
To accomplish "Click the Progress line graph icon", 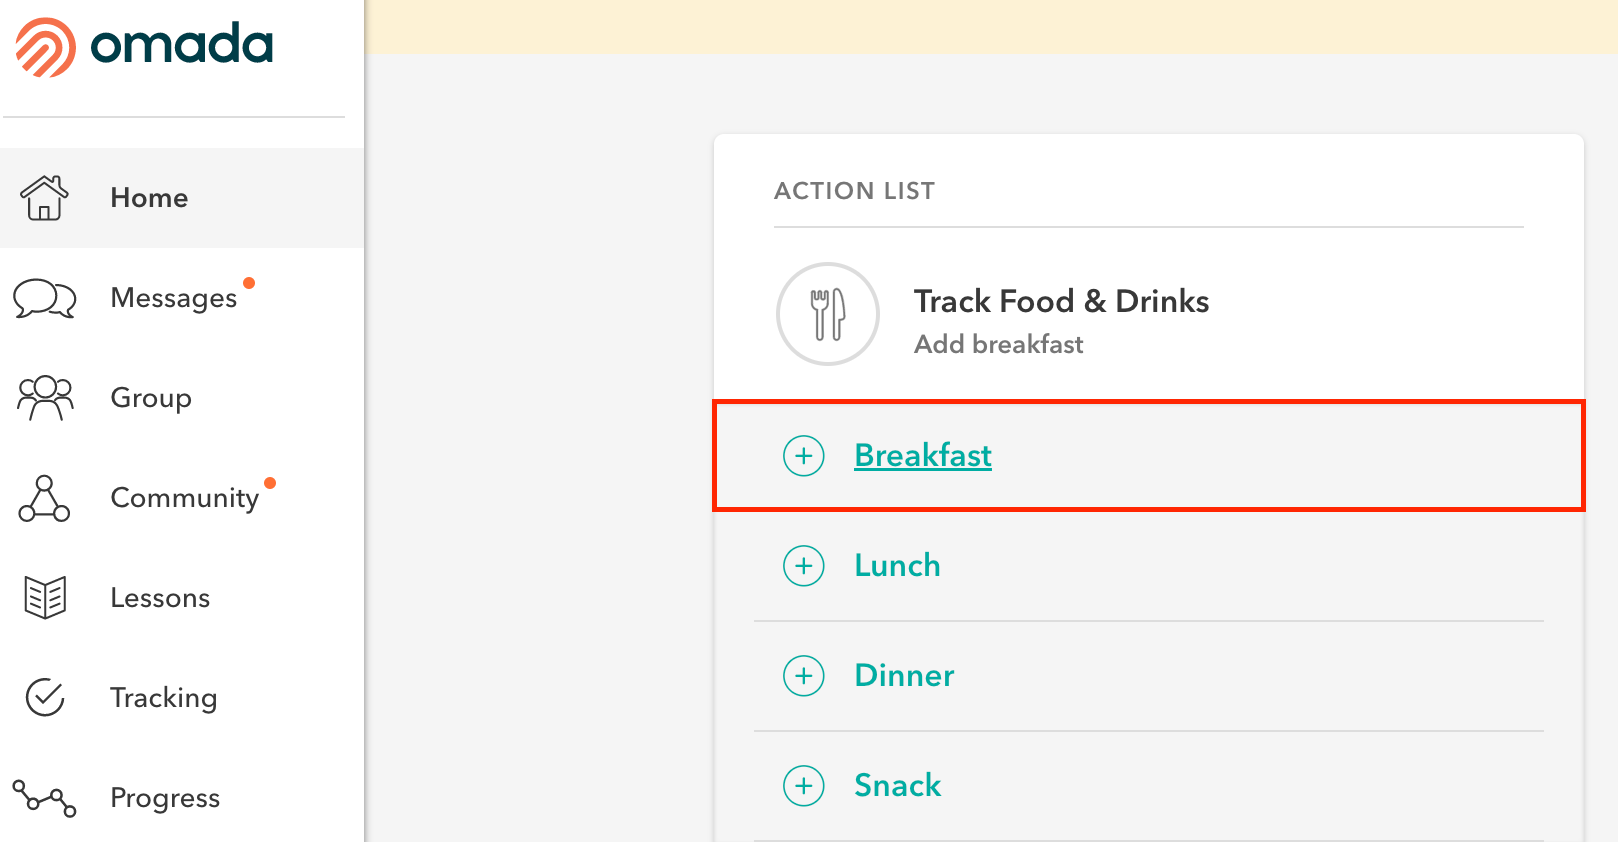I will point(44,798).
